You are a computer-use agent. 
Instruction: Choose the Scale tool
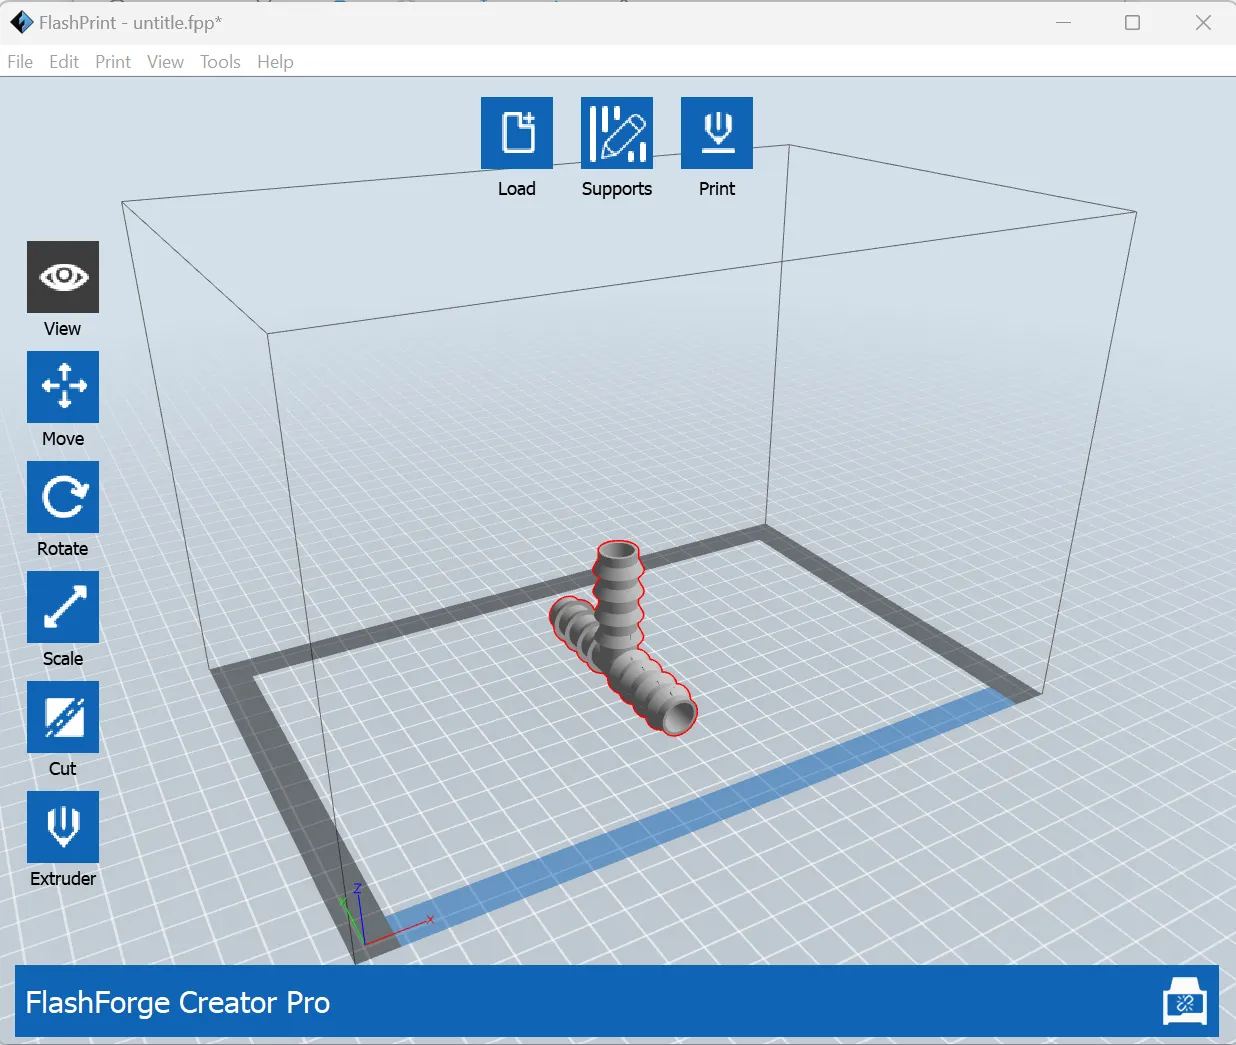pyautogui.click(x=63, y=607)
